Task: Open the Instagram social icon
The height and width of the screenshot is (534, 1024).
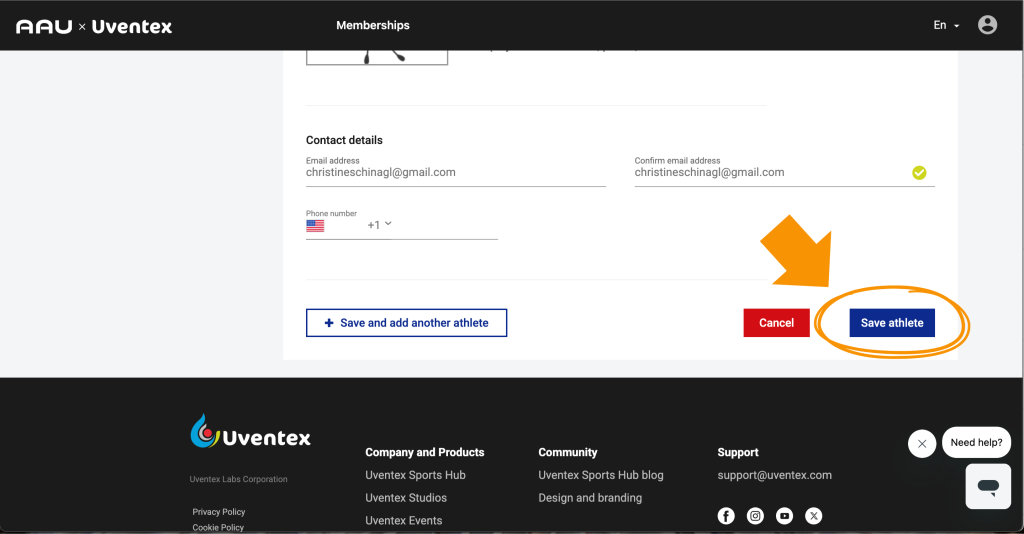Action: click(756, 516)
